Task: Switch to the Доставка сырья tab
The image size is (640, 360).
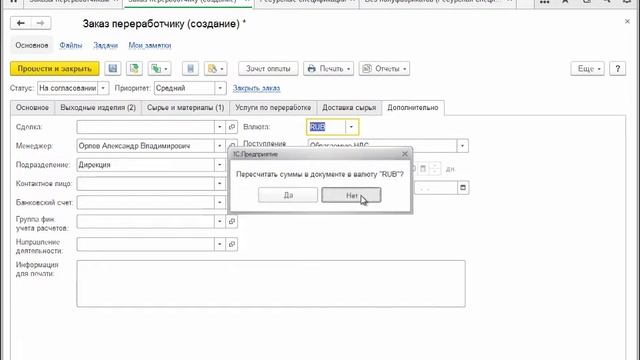Action: [349, 108]
